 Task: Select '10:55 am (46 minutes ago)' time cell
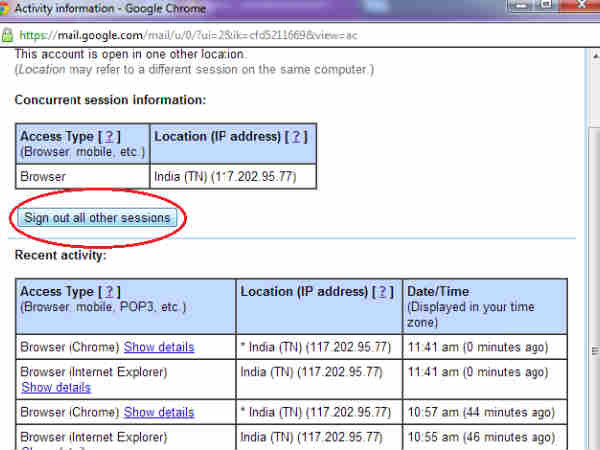tap(485, 437)
